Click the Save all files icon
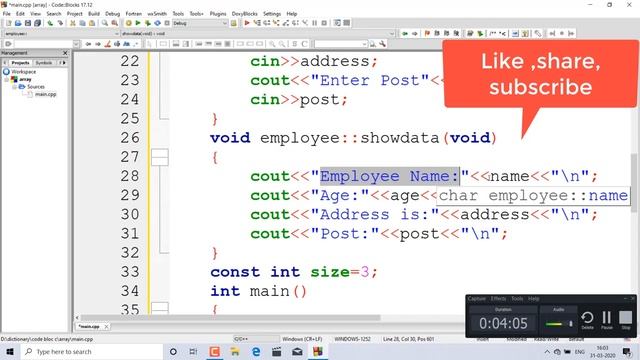 pyautogui.click(x=38, y=23)
